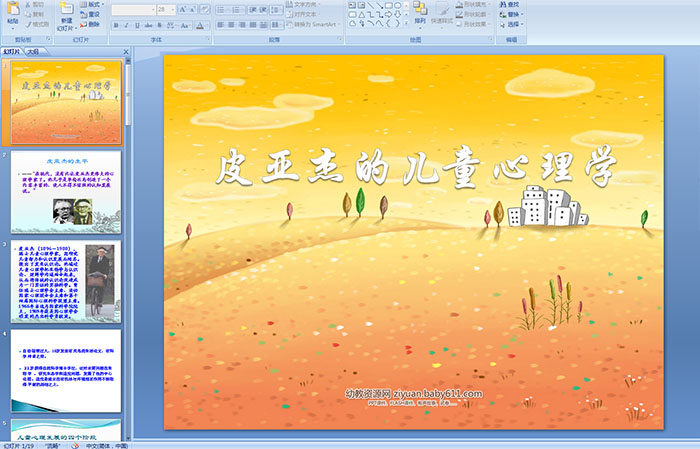Open the Text Direction (文字方向) dropdown
700x449 pixels.
(x=303, y=4)
